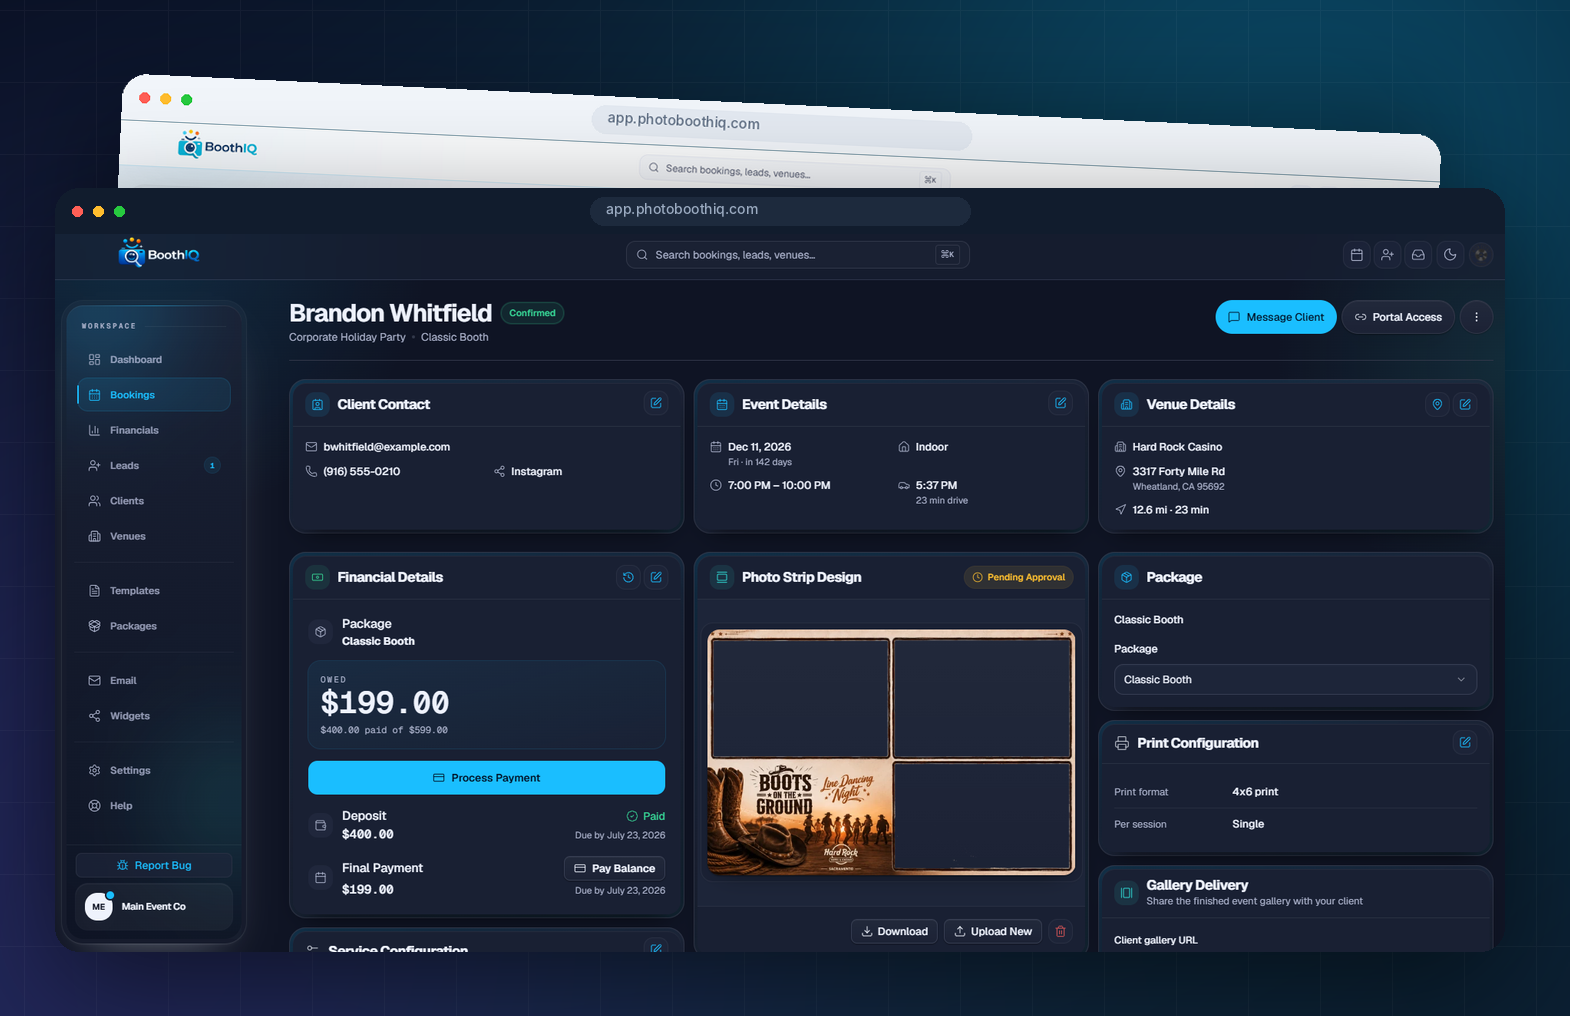Click the Message Client button
The image size is (1570, 1016).
[1276, 317]
